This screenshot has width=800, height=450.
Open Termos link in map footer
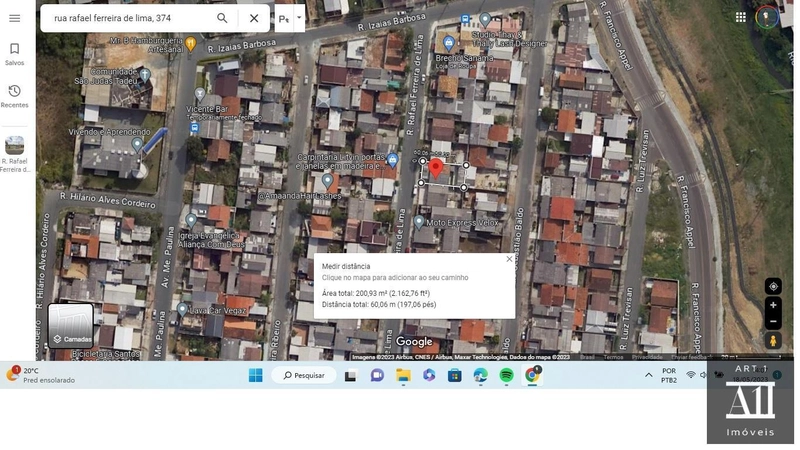pyautogui.click(x=613, y=357)
